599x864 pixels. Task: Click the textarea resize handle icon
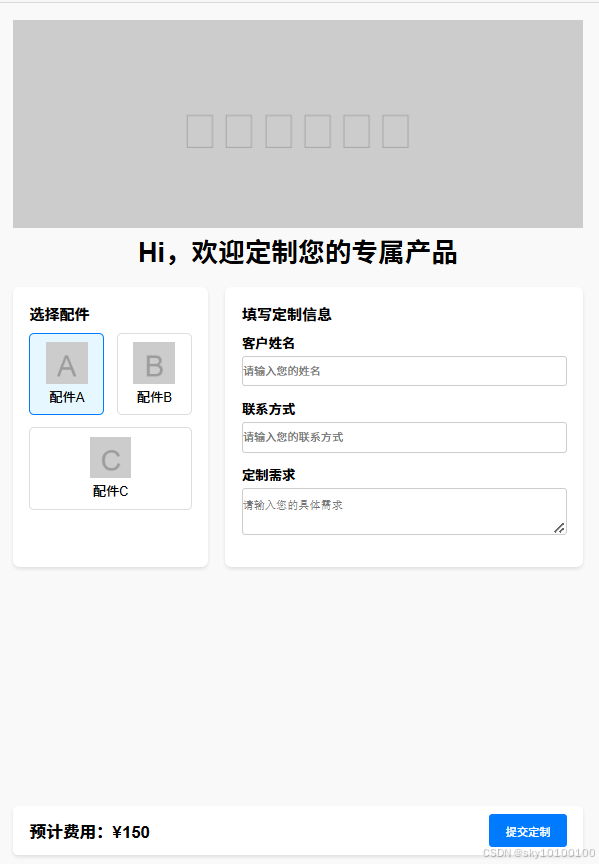point(559,528)
